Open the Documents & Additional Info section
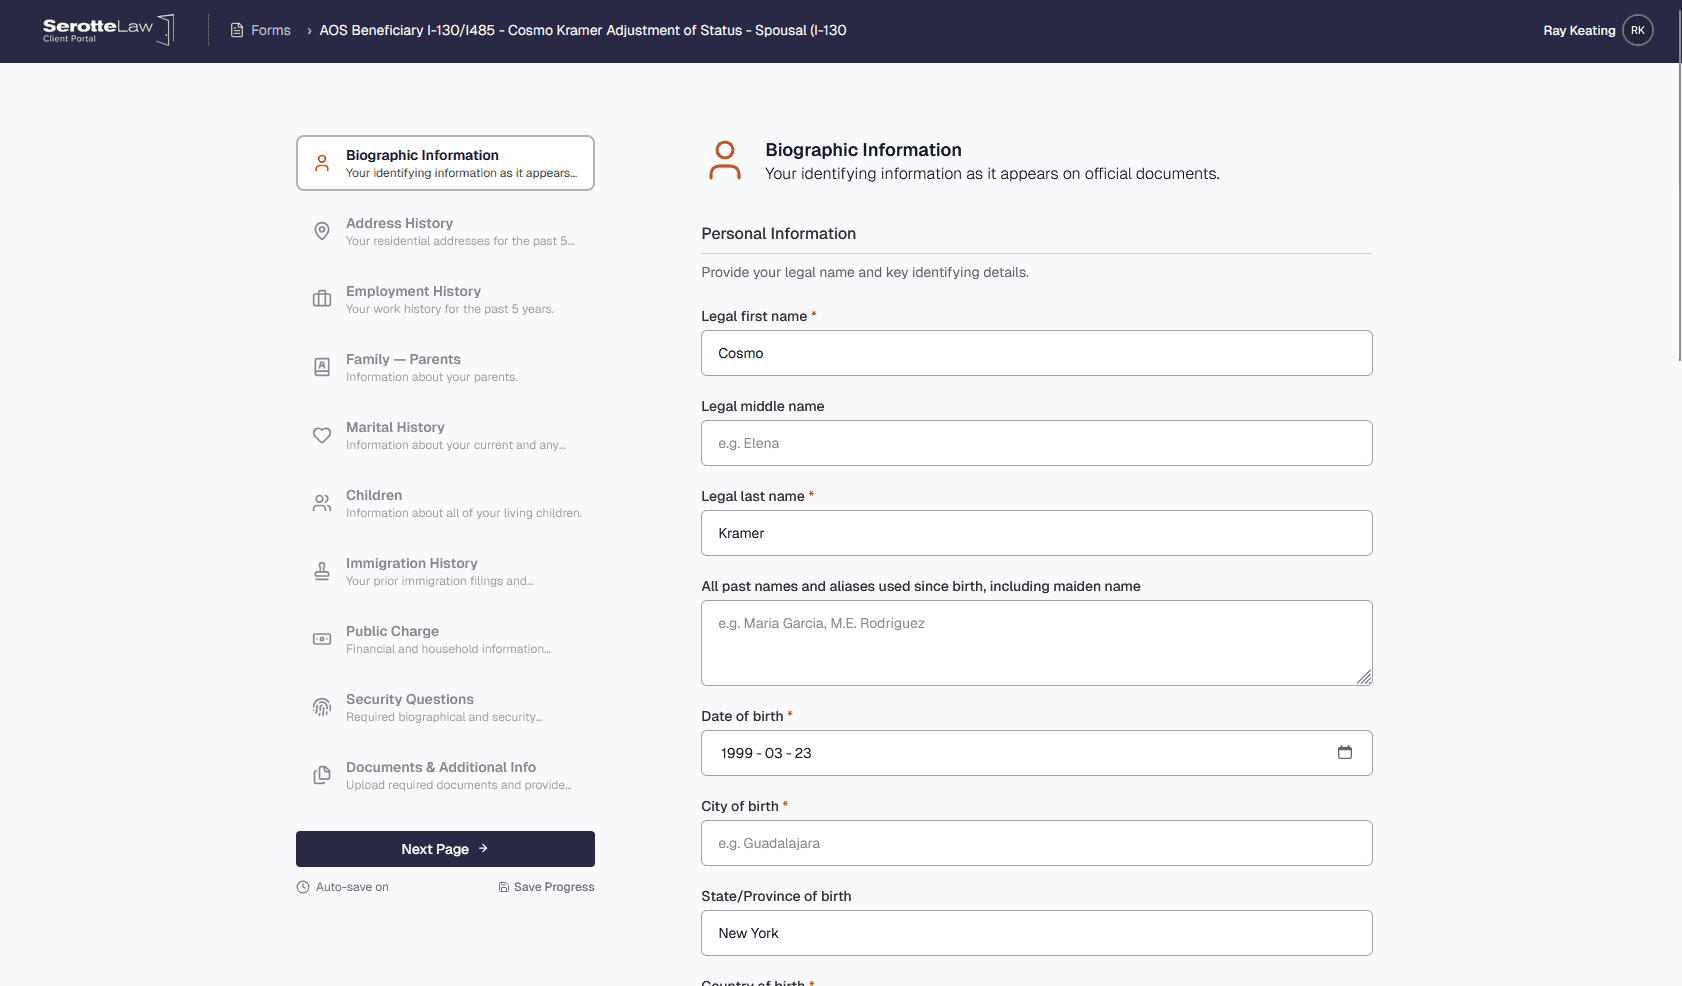1682x986 pixels. [445, 775]
